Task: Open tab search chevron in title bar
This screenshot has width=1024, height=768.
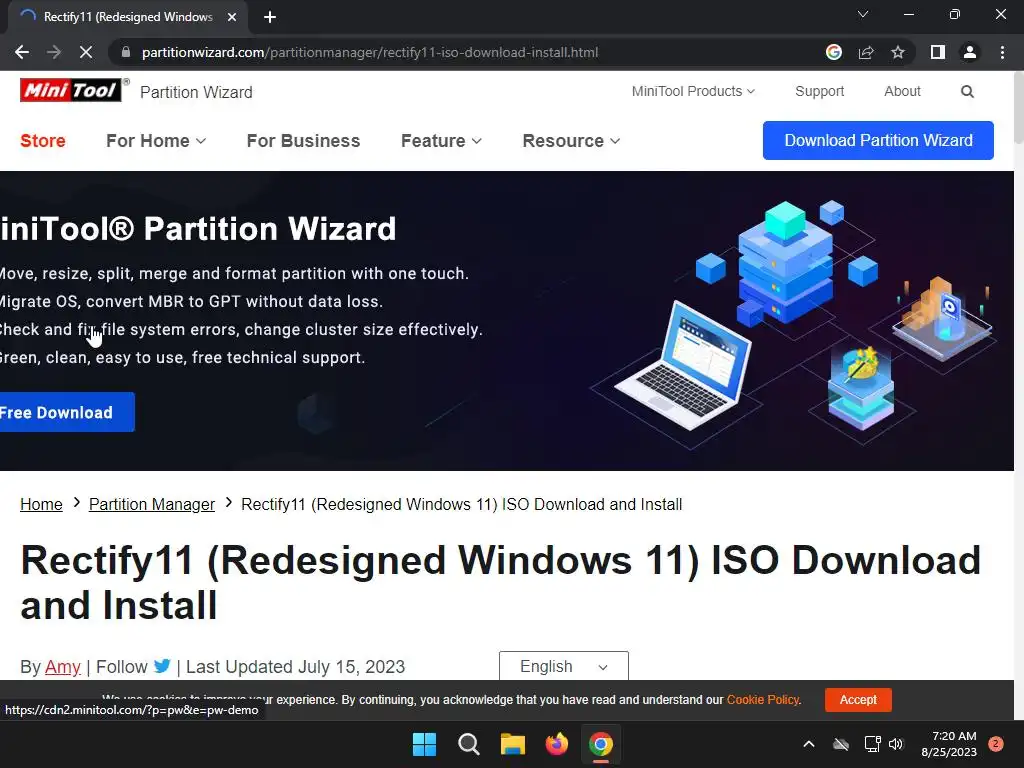Action: point(863,14)
